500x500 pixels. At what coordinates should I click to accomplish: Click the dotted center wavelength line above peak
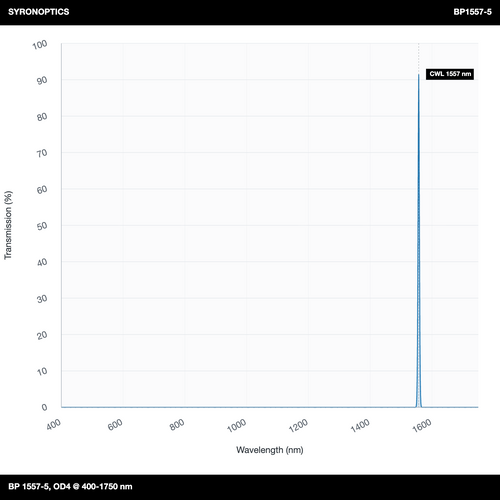(419, 58)
